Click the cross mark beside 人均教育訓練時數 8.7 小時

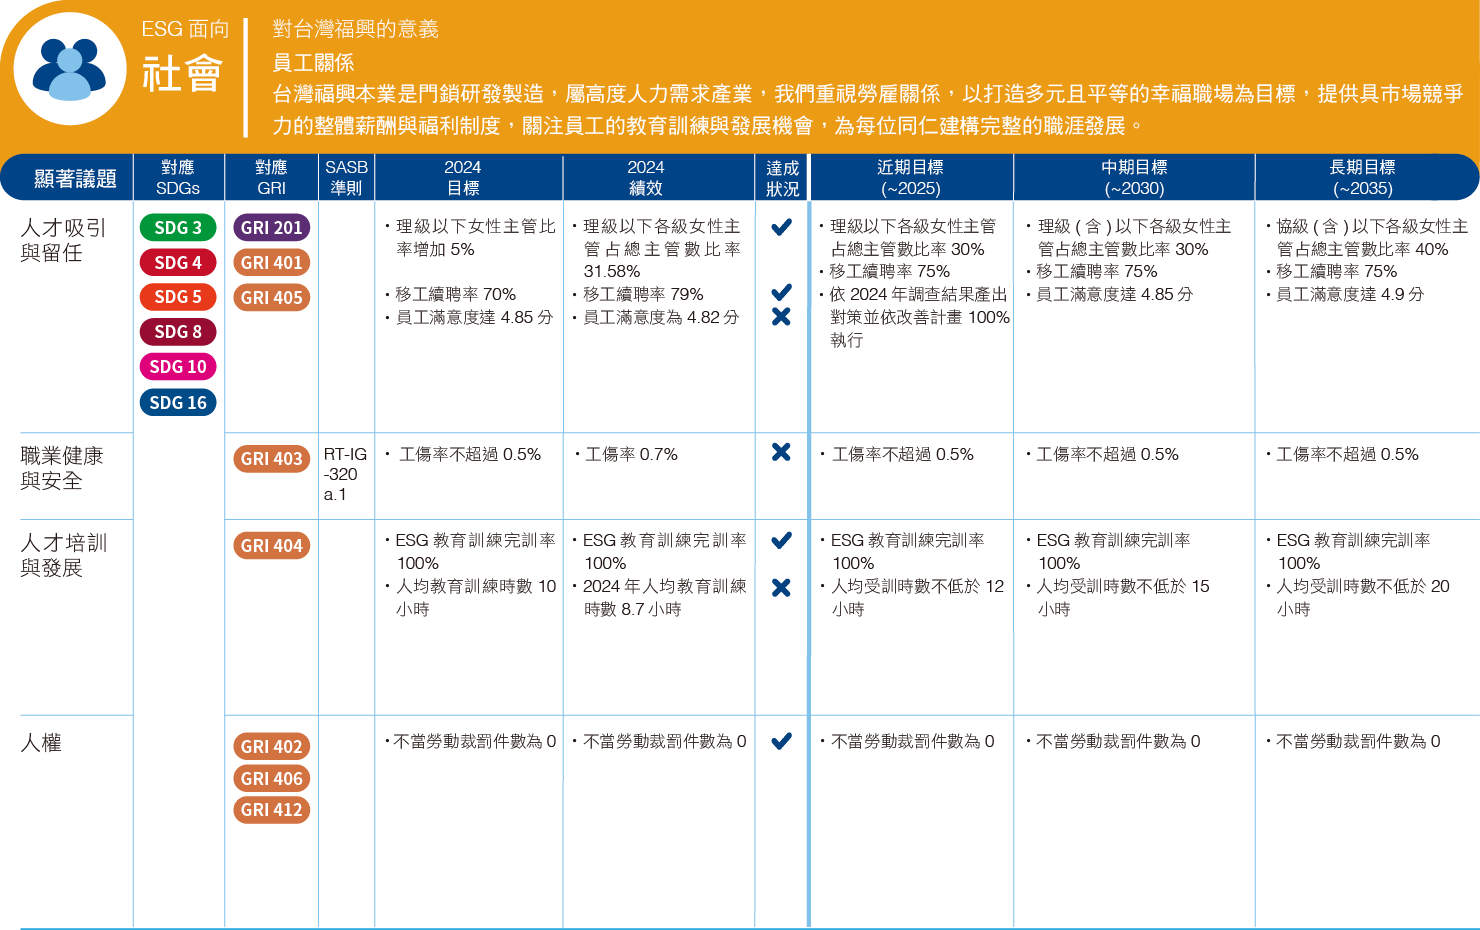(x=782, y=587)
